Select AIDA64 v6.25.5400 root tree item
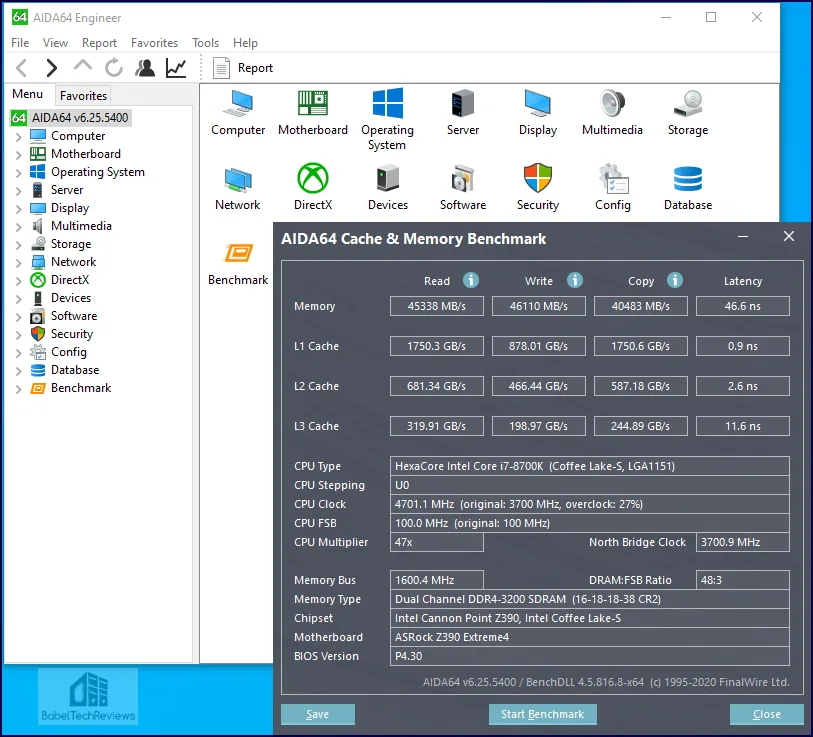 tap(71, 118)
